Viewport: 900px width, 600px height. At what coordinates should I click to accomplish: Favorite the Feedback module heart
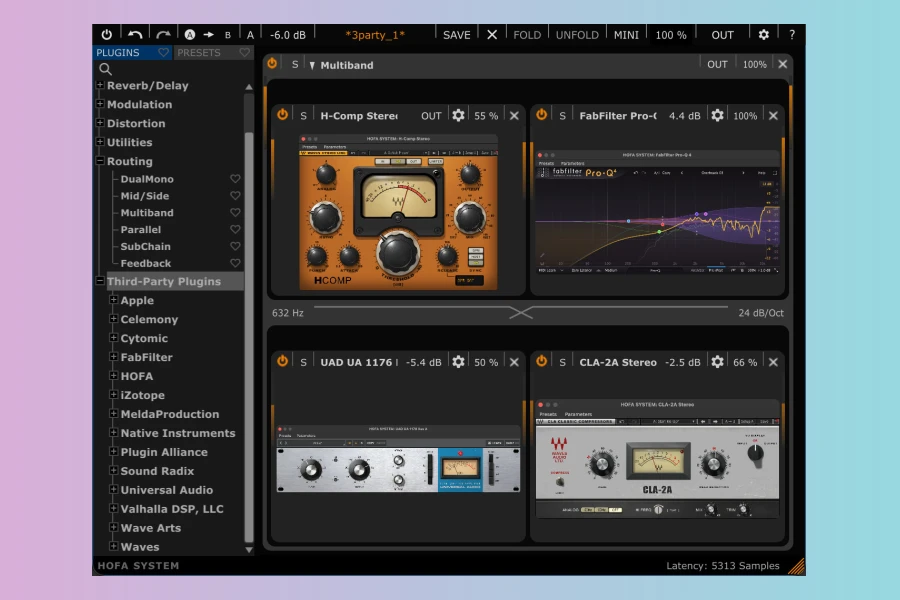235,263
